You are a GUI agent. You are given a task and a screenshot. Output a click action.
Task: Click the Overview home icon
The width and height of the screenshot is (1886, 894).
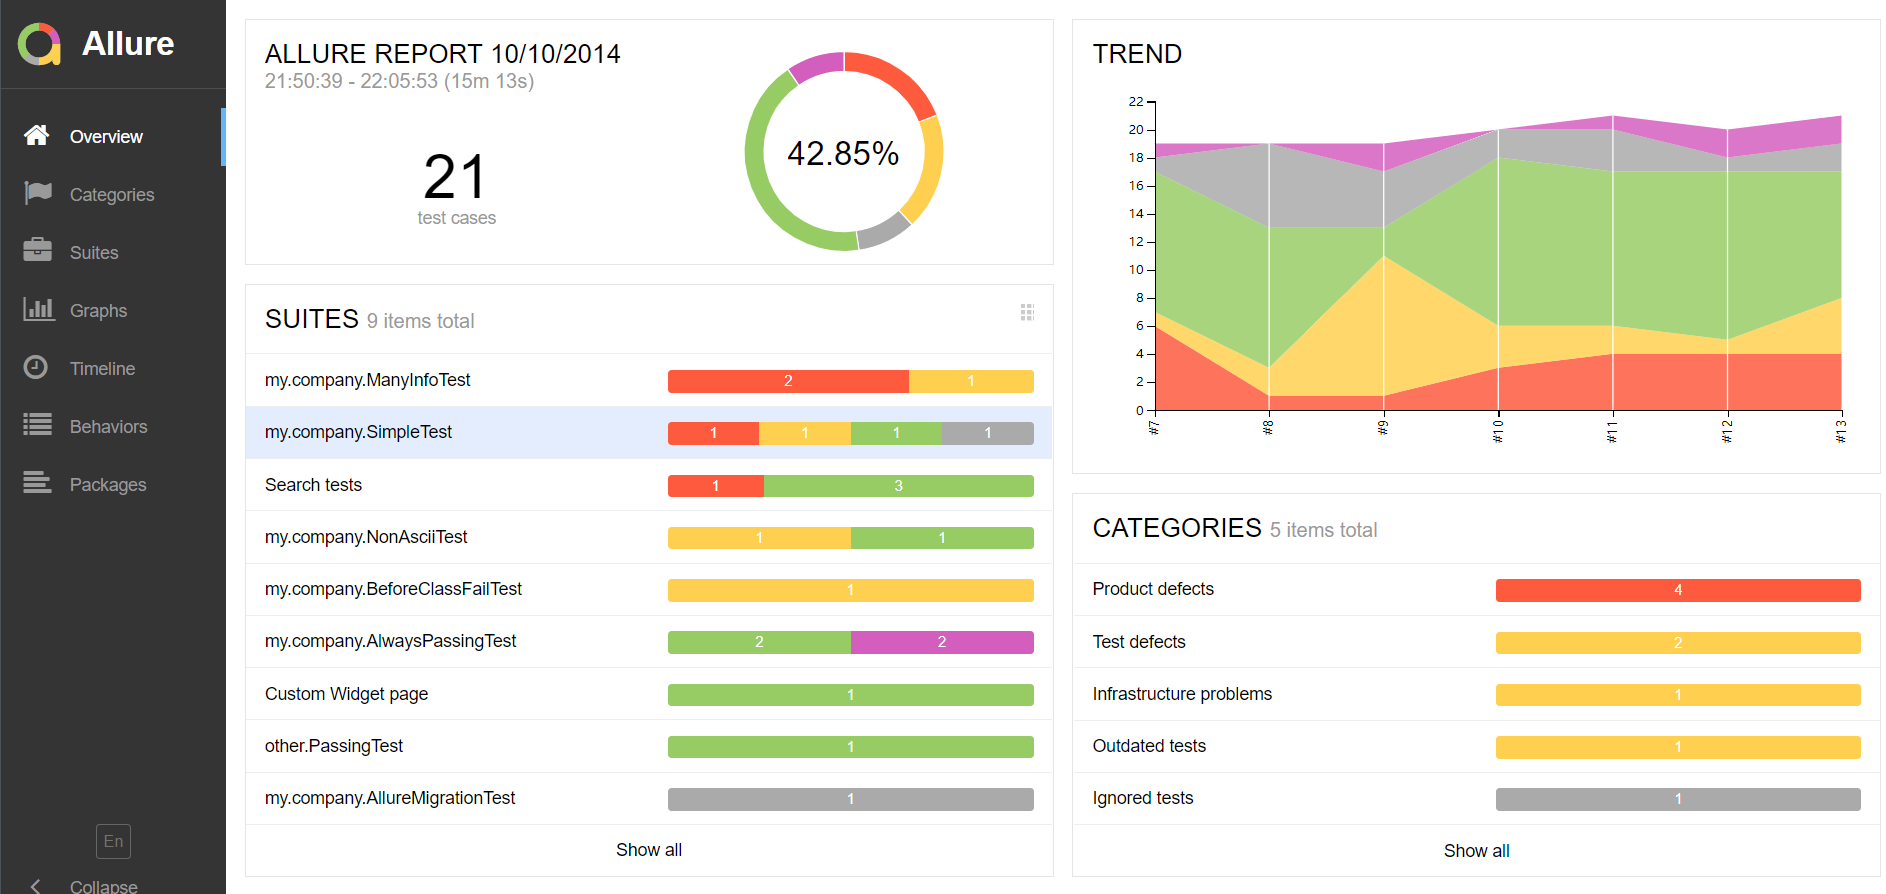click(x=37, y=135)
